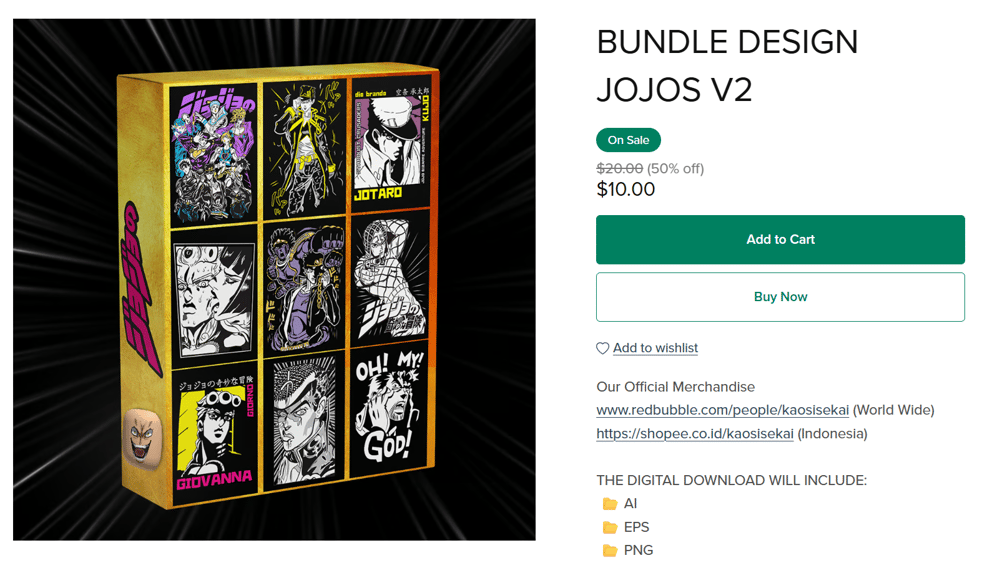Click the OH! MY! GOD! design card

click(x=390, y=408)
